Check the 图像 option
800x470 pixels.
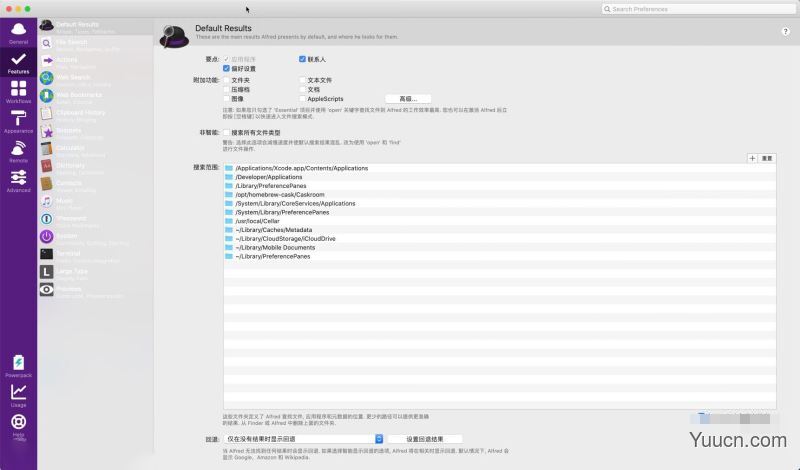226,98
